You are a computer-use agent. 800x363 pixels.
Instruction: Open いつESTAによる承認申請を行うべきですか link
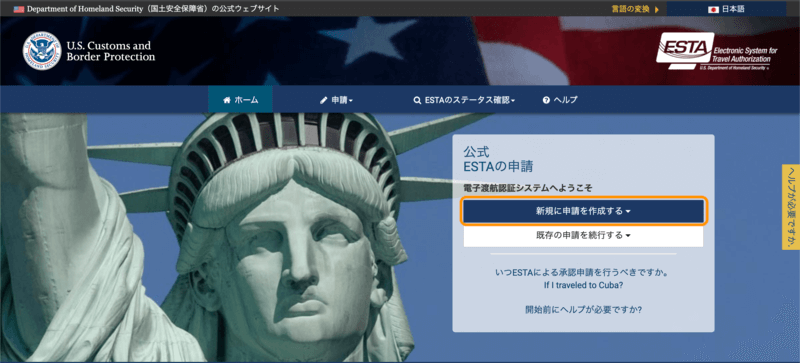click(583, 273)
